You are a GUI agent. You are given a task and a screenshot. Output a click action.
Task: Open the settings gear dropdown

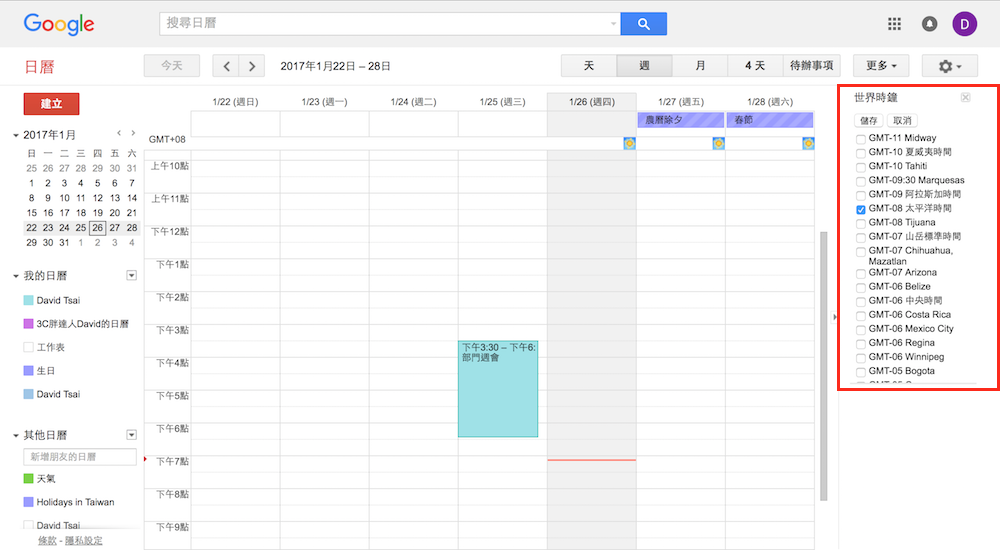(x=950, y=66)
